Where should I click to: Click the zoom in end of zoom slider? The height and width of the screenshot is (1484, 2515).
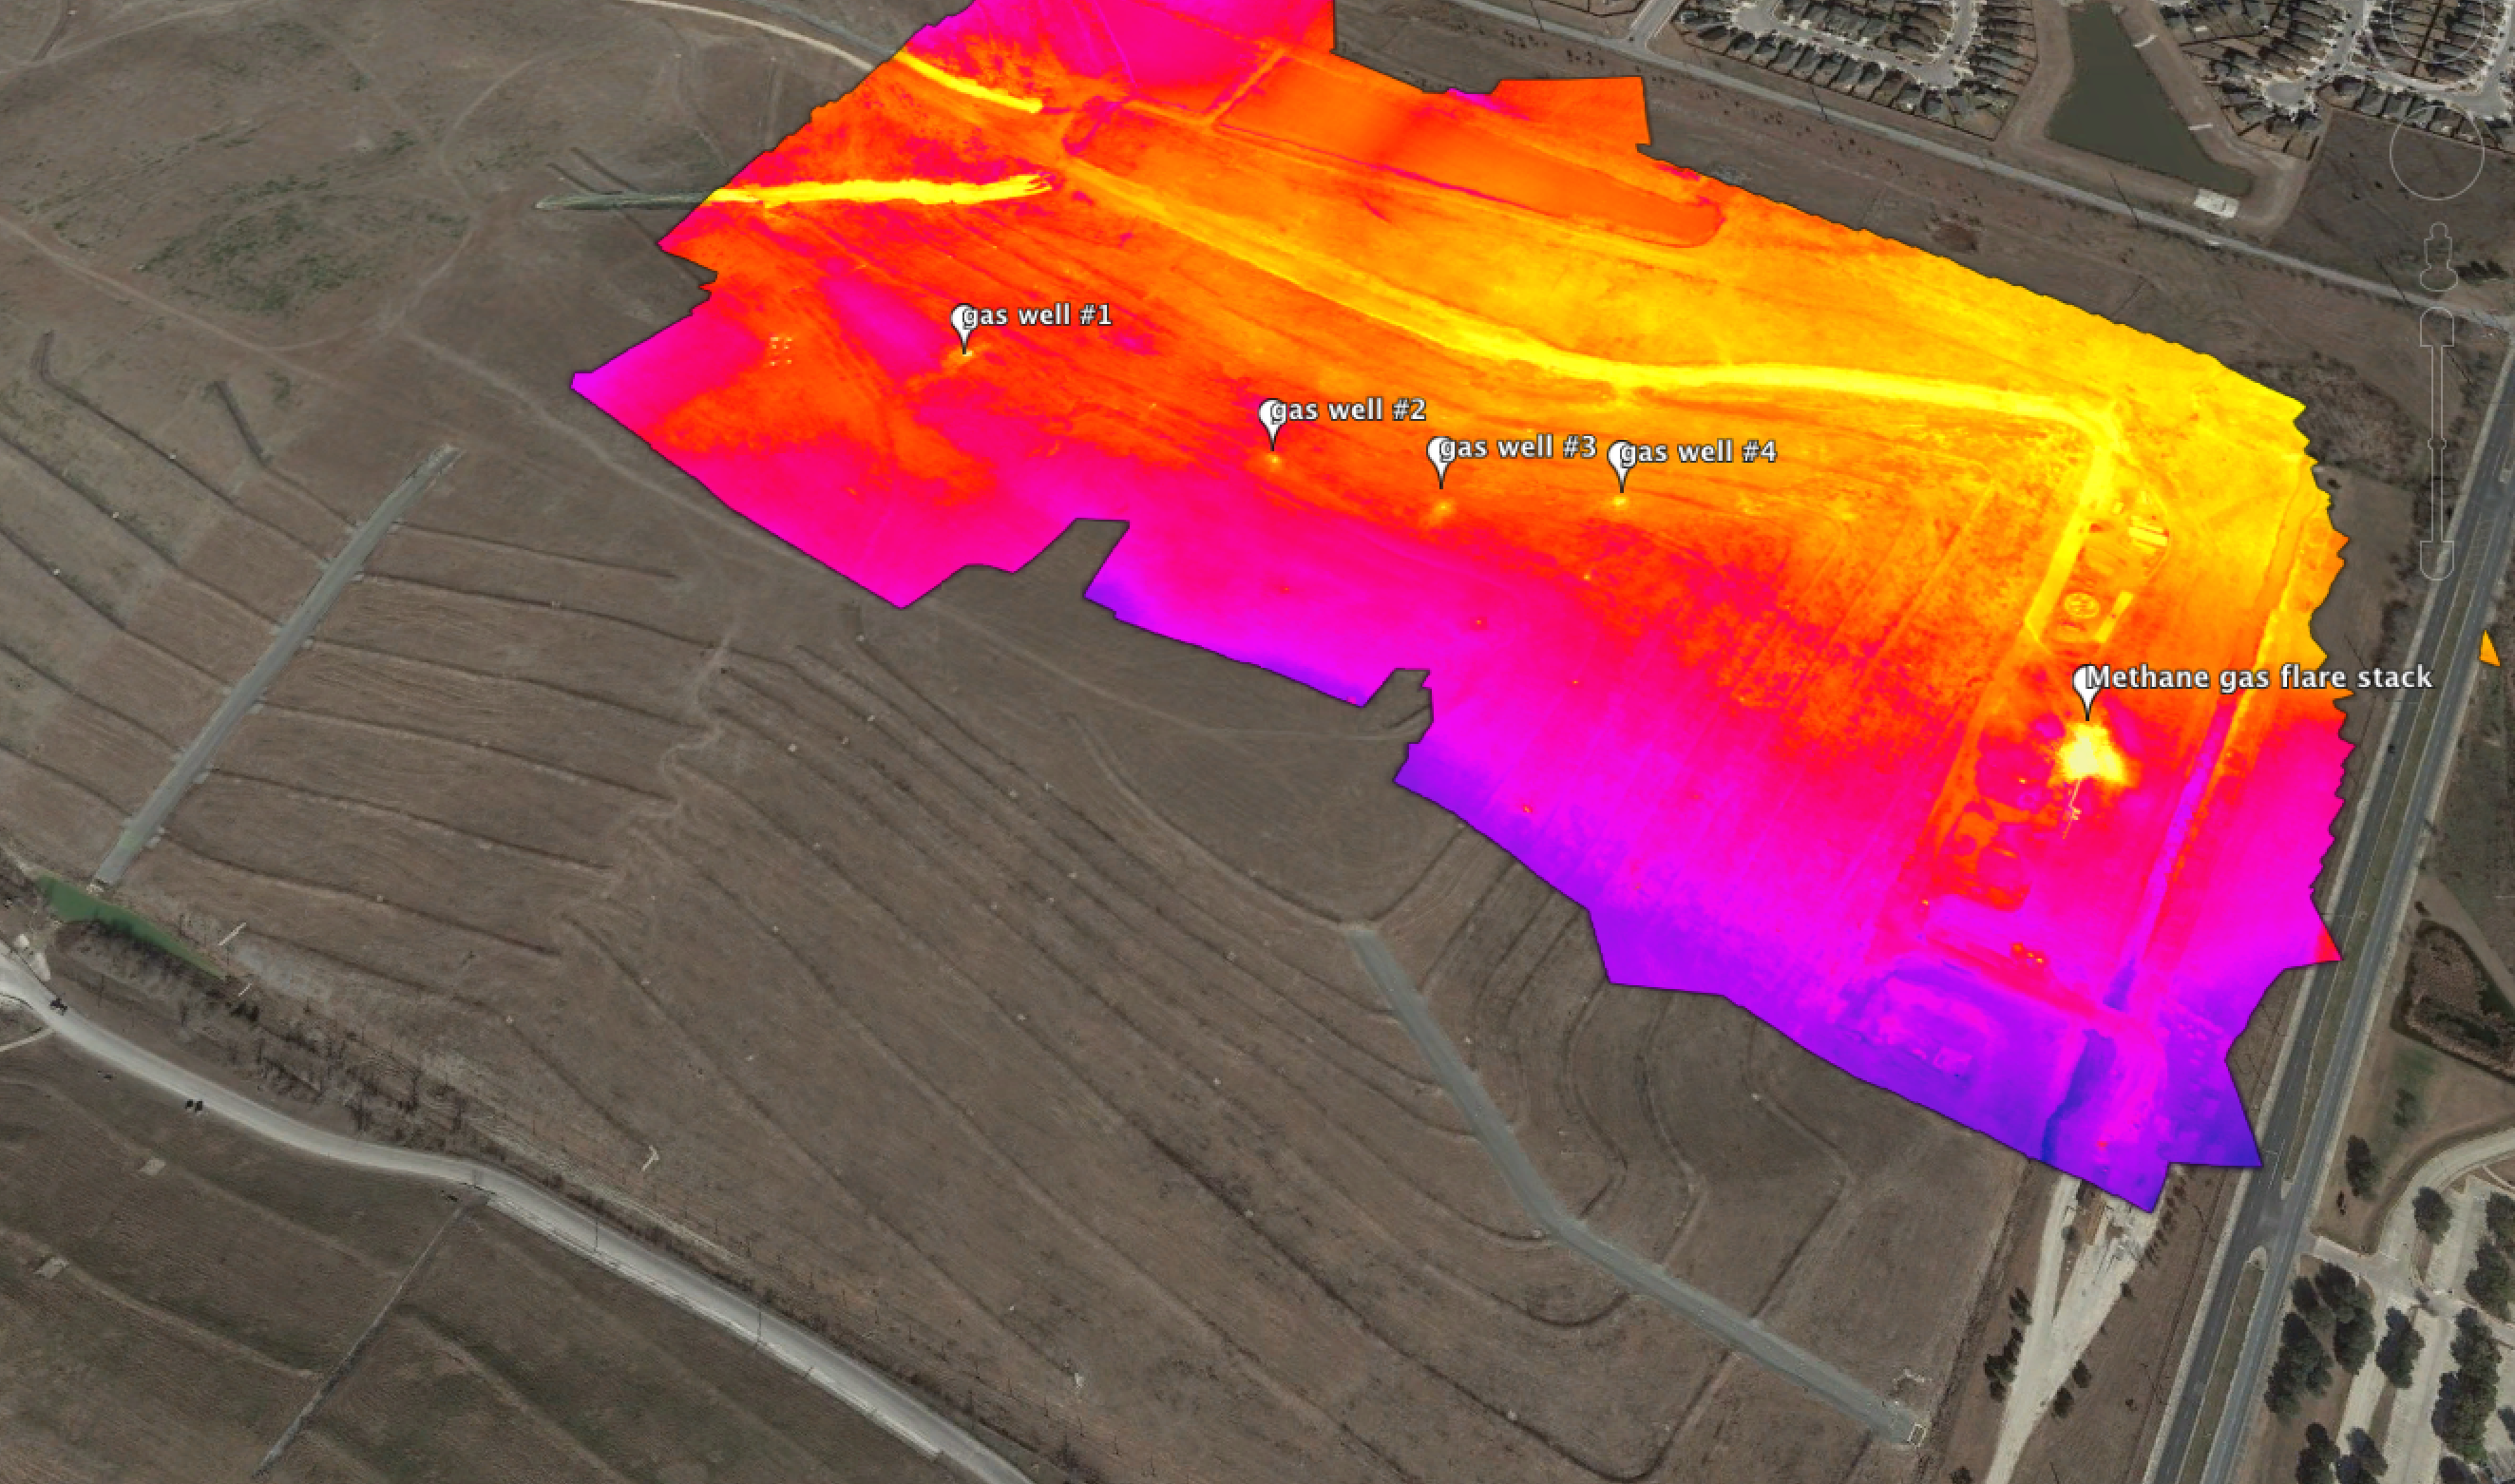[2437, 326]
